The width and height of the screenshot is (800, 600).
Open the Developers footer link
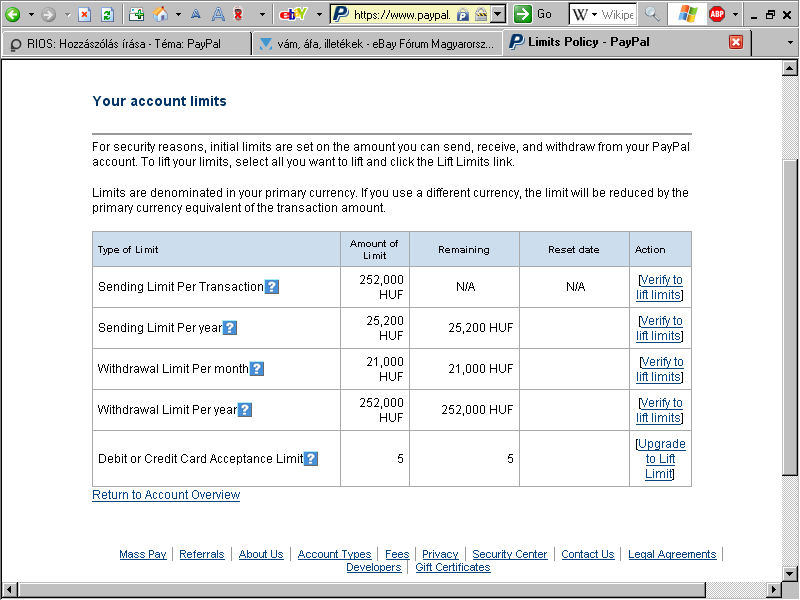pyautogui.click(x=373, y=567)
